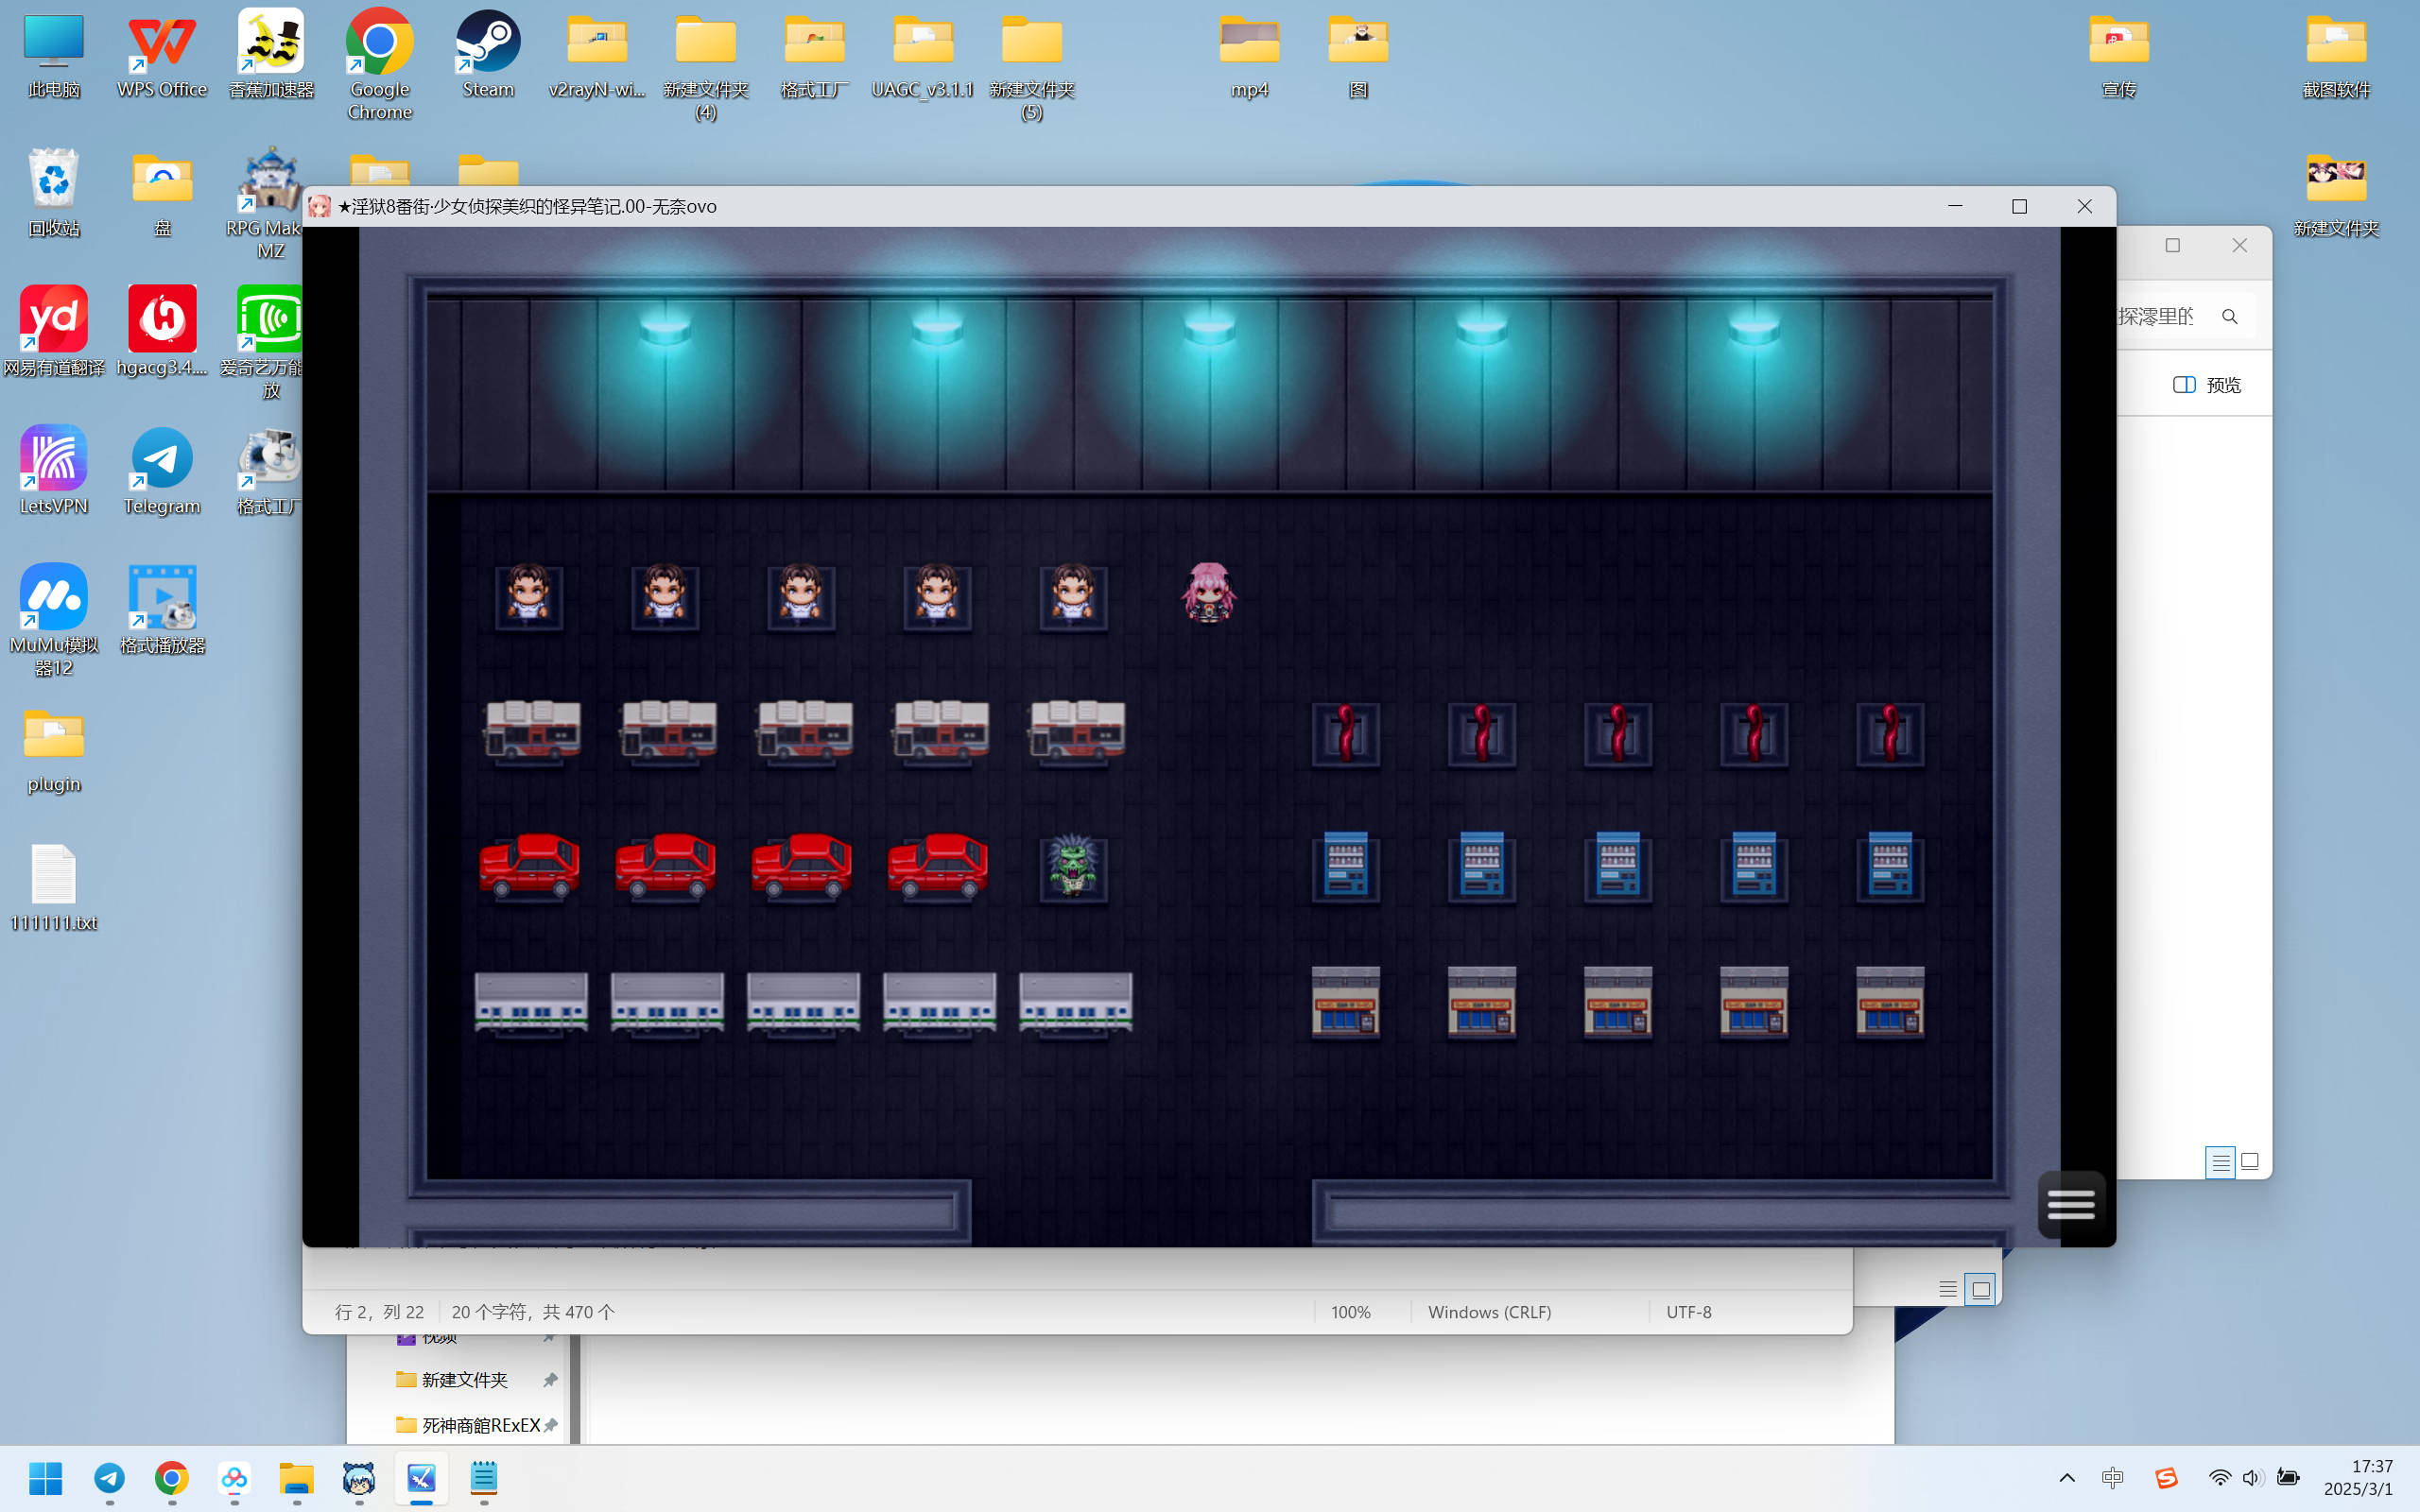Toggle the 预览 preview pane
The height and width of the screenshot is (1512, 2420).
coord(2207,385)
